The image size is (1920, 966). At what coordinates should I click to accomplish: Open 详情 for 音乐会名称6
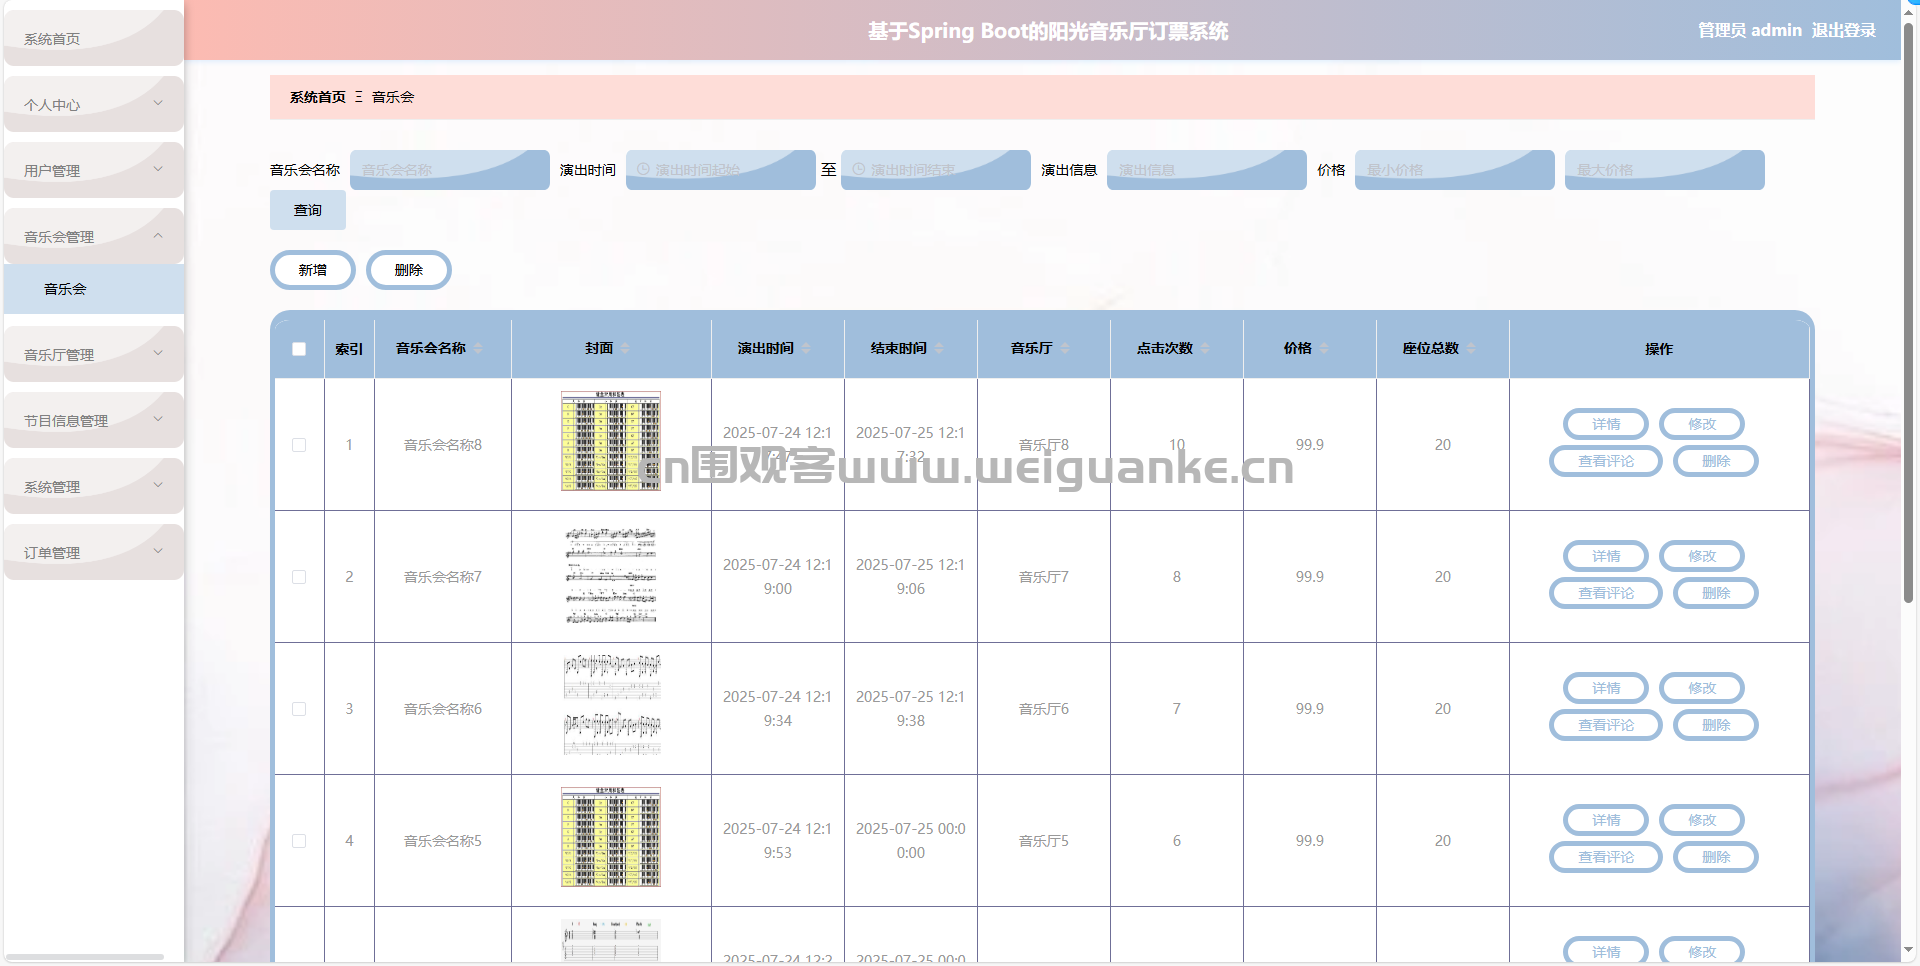[x=1606, y=688]
